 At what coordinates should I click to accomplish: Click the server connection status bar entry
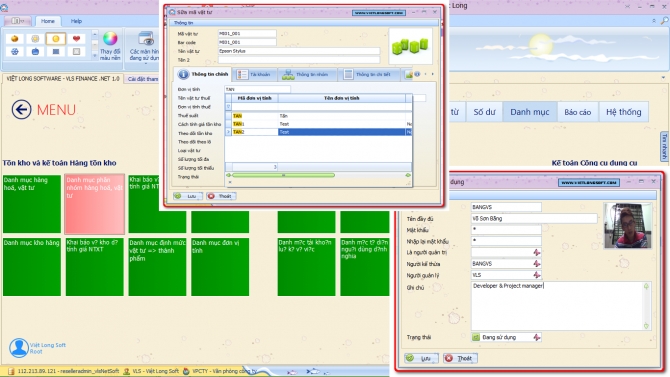(x=63, y=371)
